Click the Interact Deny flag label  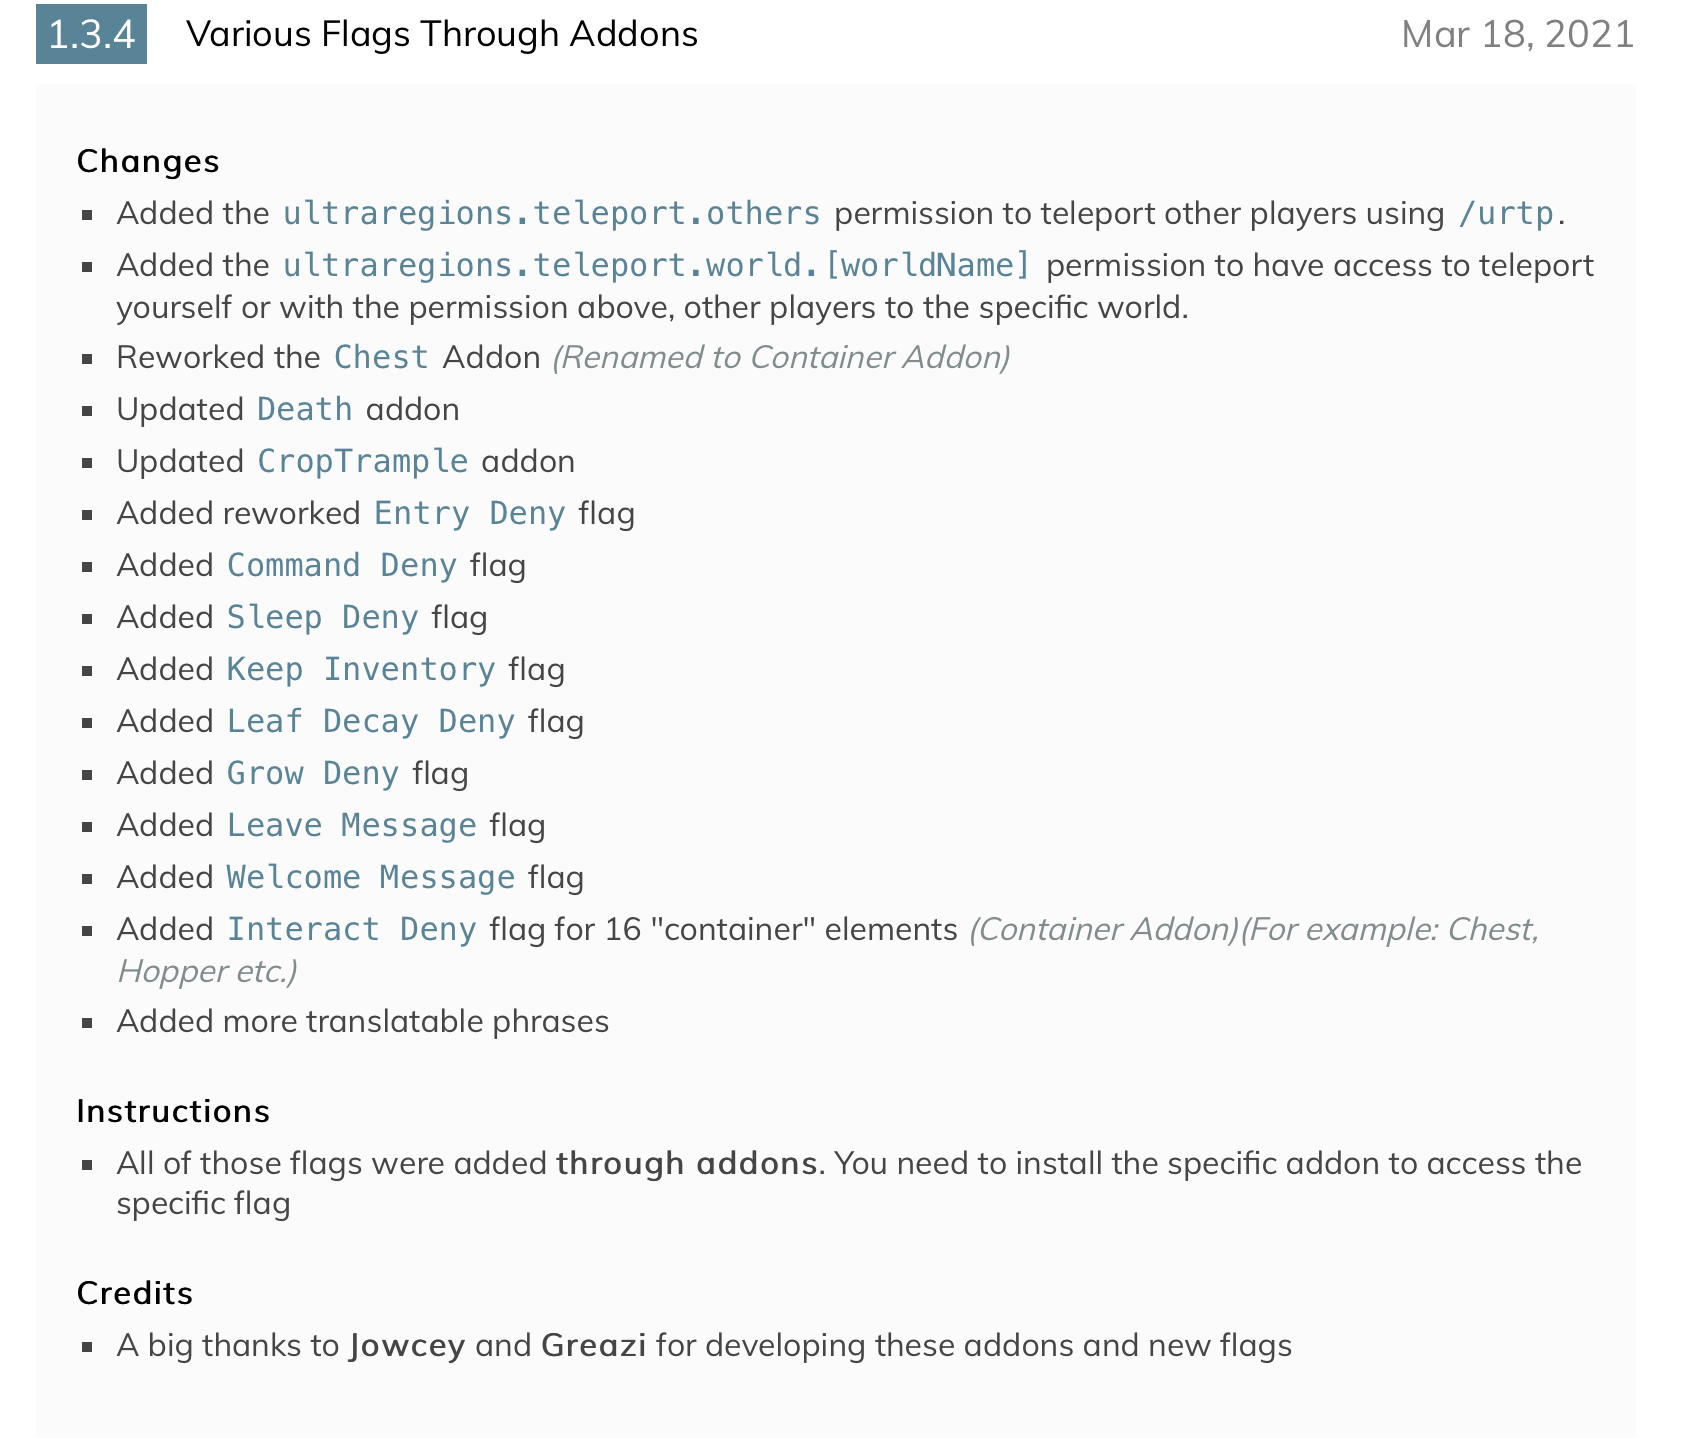352,929
